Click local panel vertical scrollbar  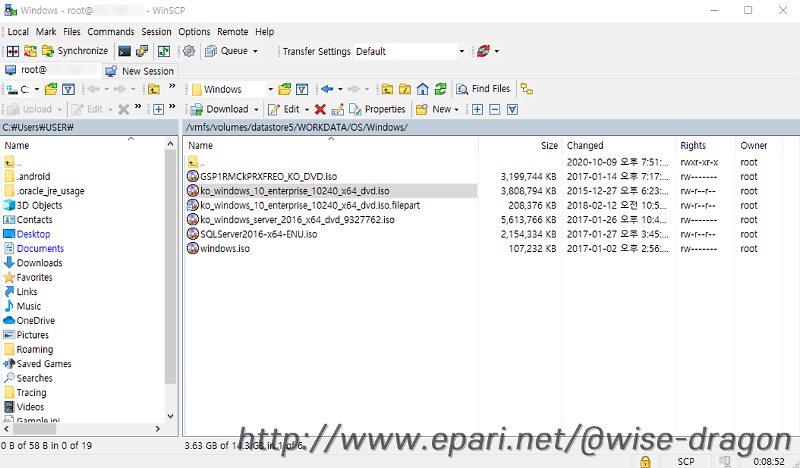pos(170,265)
